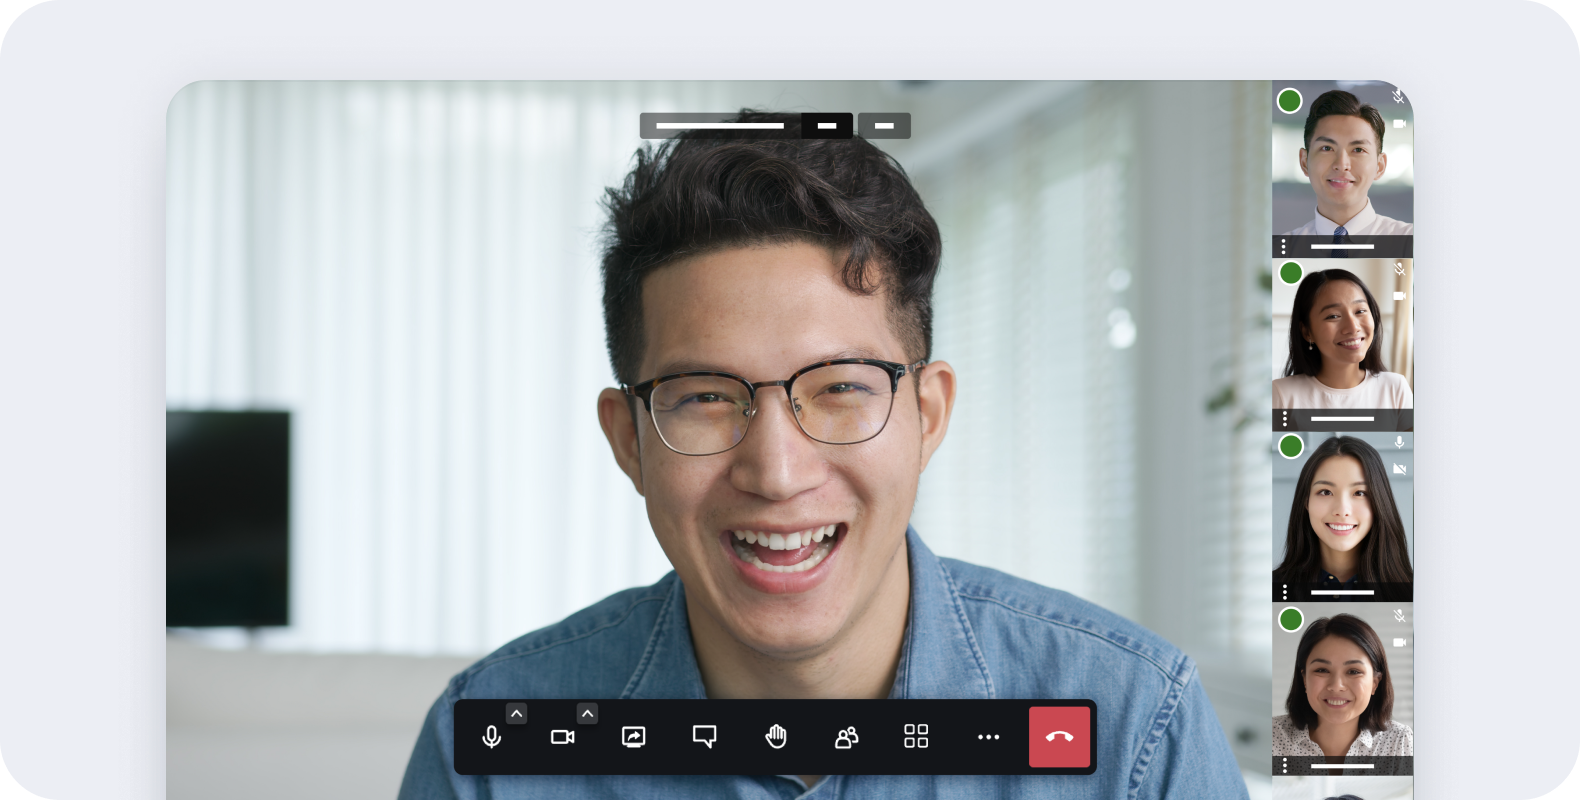Click the muted mic icon on the polka-dot blouse woman's thumbnail
Image resolution: width=1580 pixels, height=800 pixels.
click(x=1399, y=615)
